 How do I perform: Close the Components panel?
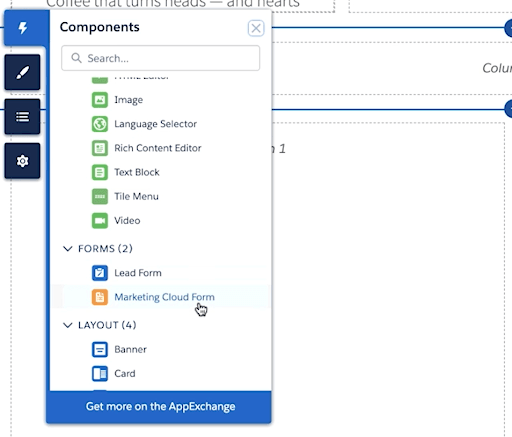point(256,28)
